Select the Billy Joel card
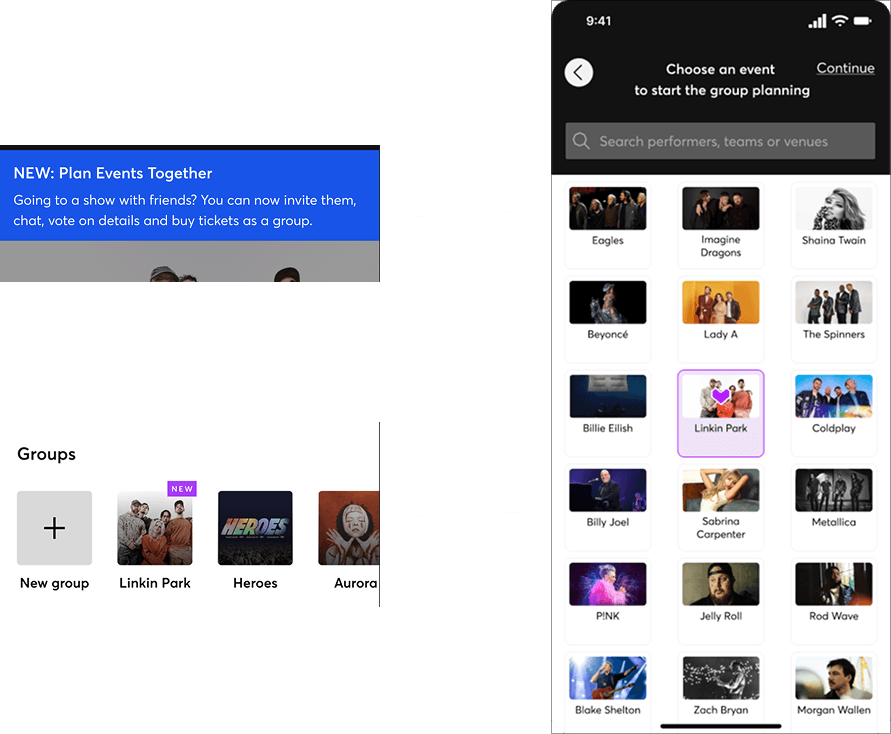891x734 pixels. coord(607,507)
